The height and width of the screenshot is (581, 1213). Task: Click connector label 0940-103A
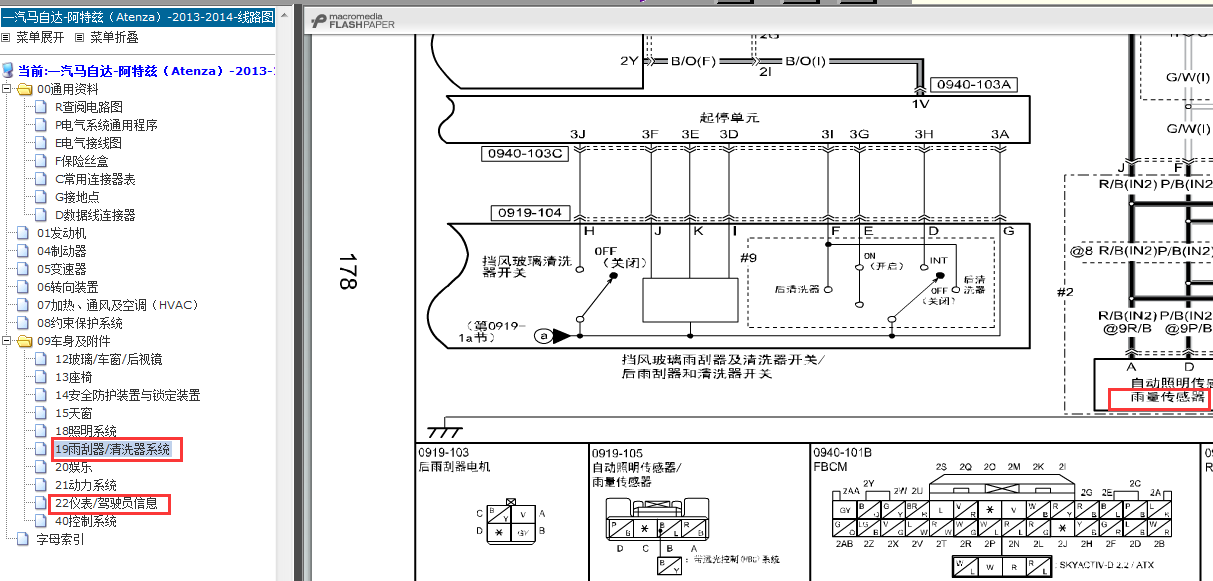pos(973,85)
